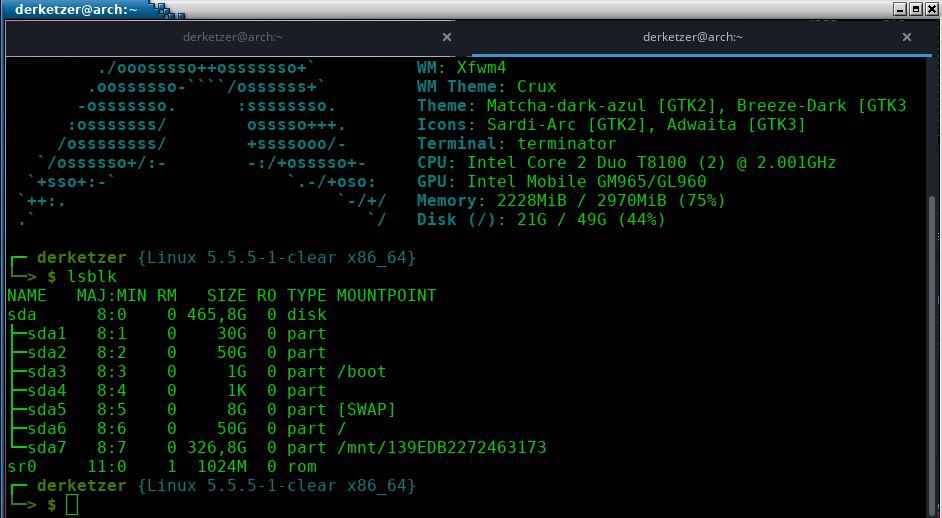Screen dimensions: 942x518
Task: Click the Terminal: terminator line
Action: [x=517, y=144]
